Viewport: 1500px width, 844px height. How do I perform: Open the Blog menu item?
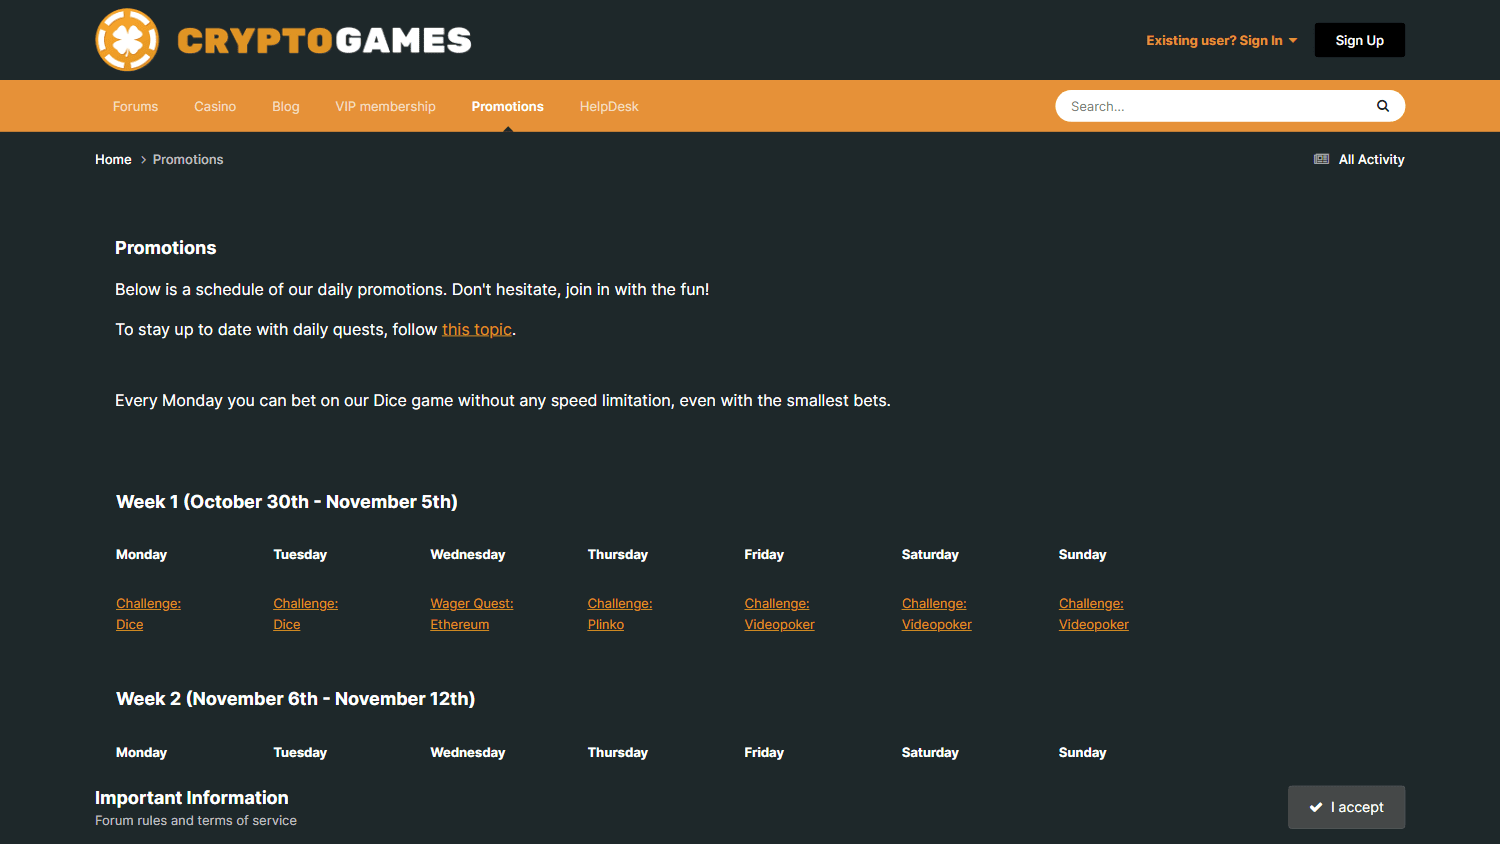click(286, 106)
